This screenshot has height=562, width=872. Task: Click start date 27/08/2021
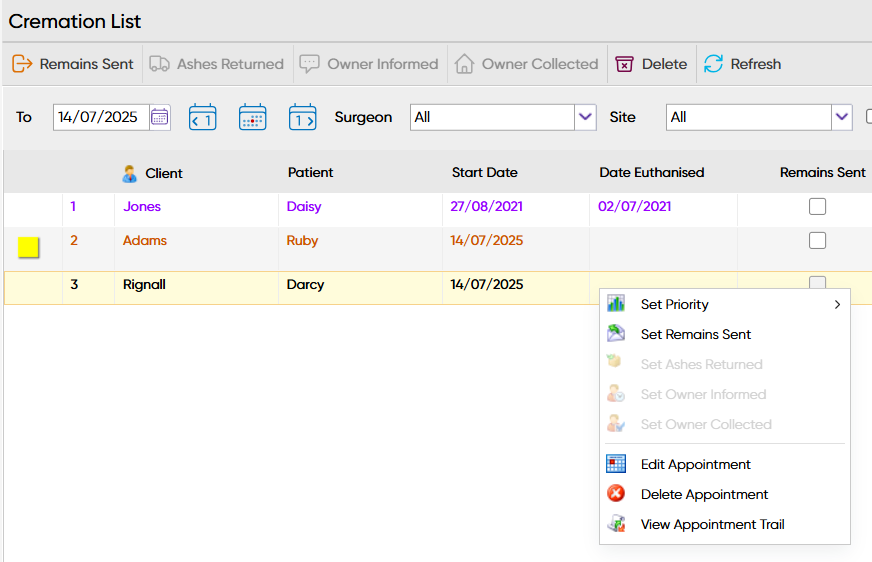click(x=486, y=206)
